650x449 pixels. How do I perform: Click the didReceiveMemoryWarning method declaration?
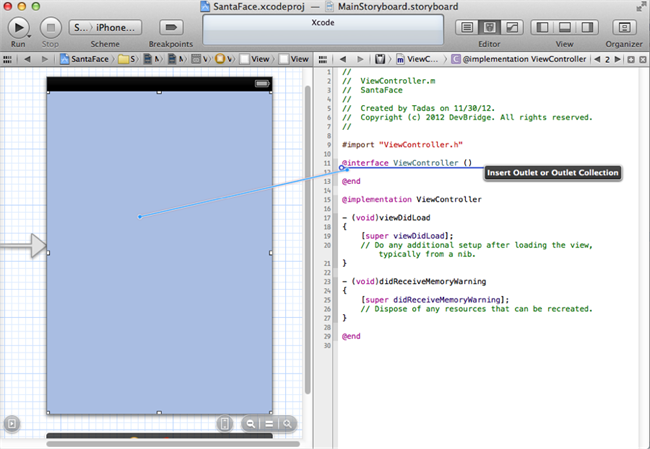[414, 282]
